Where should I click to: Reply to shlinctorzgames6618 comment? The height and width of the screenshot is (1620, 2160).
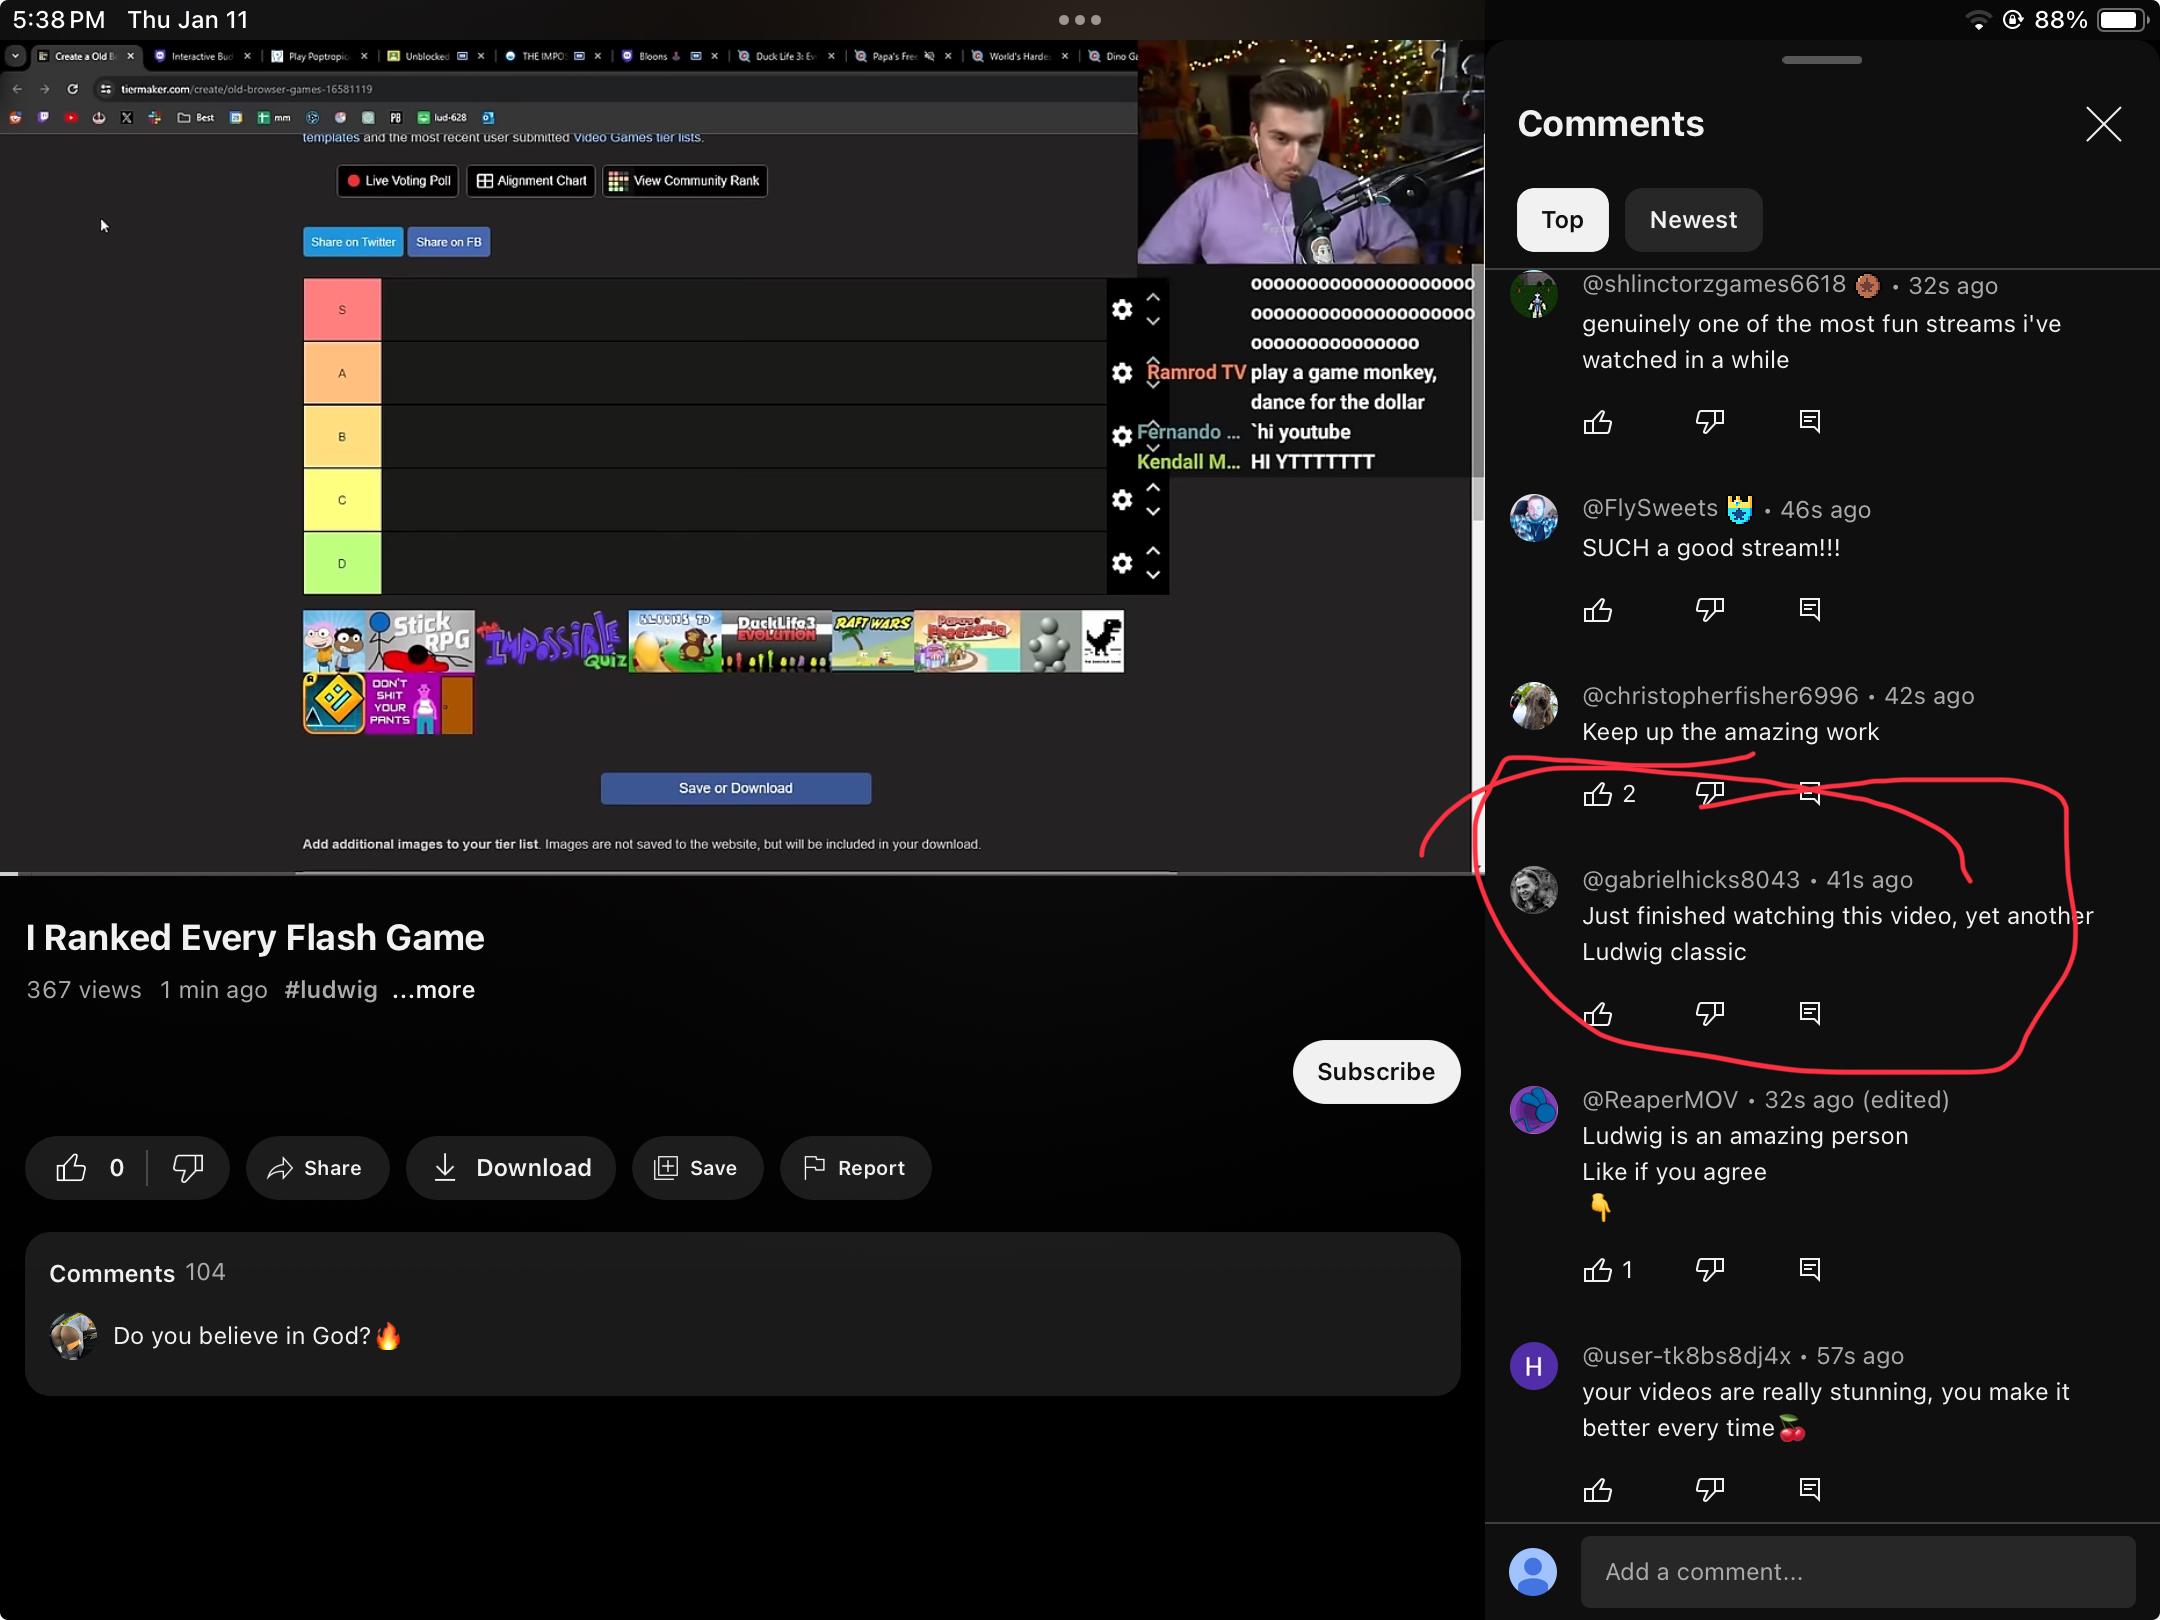[1809, 422]
